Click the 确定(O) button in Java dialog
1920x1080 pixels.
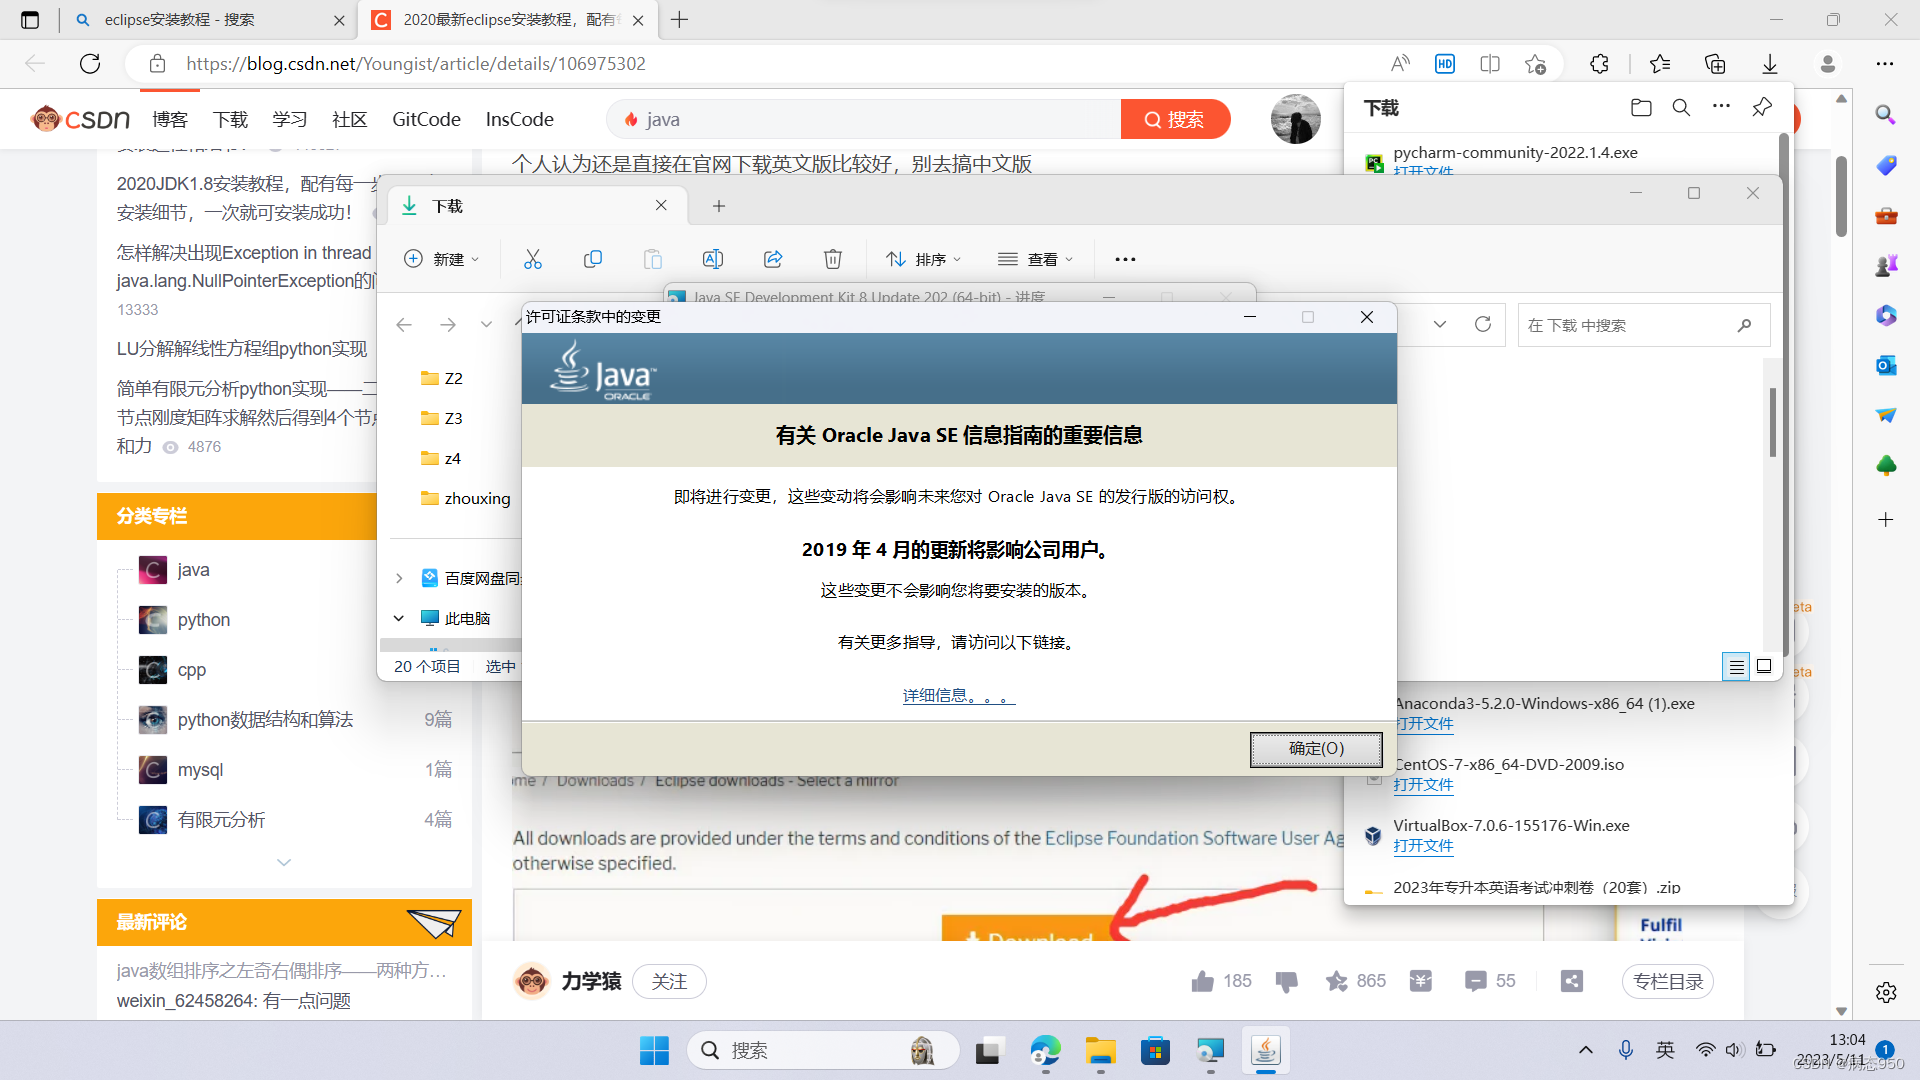coord(1316,748)
